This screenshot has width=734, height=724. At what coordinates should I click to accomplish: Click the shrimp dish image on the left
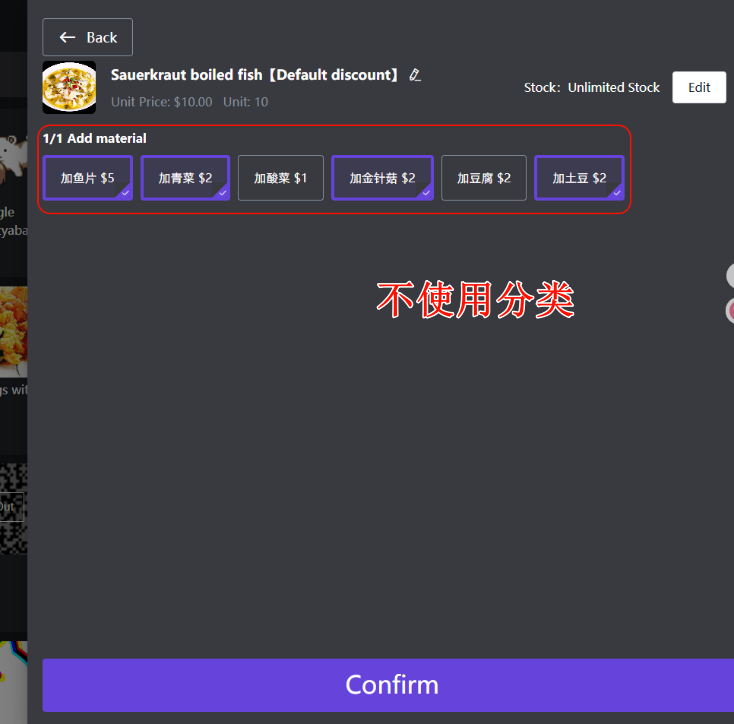point(13,330)
